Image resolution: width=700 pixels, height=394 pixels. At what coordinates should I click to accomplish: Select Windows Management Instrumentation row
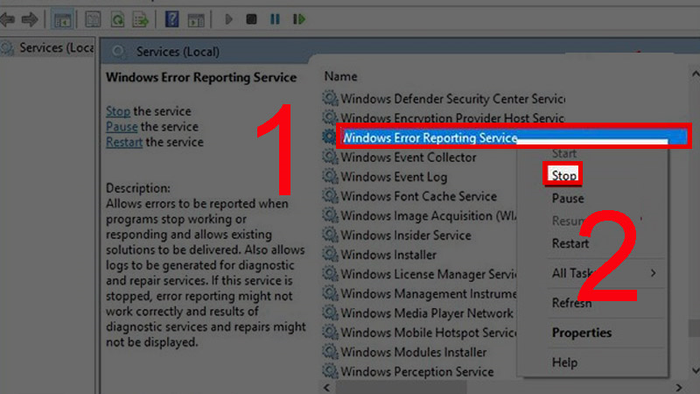tap(419, 294)
